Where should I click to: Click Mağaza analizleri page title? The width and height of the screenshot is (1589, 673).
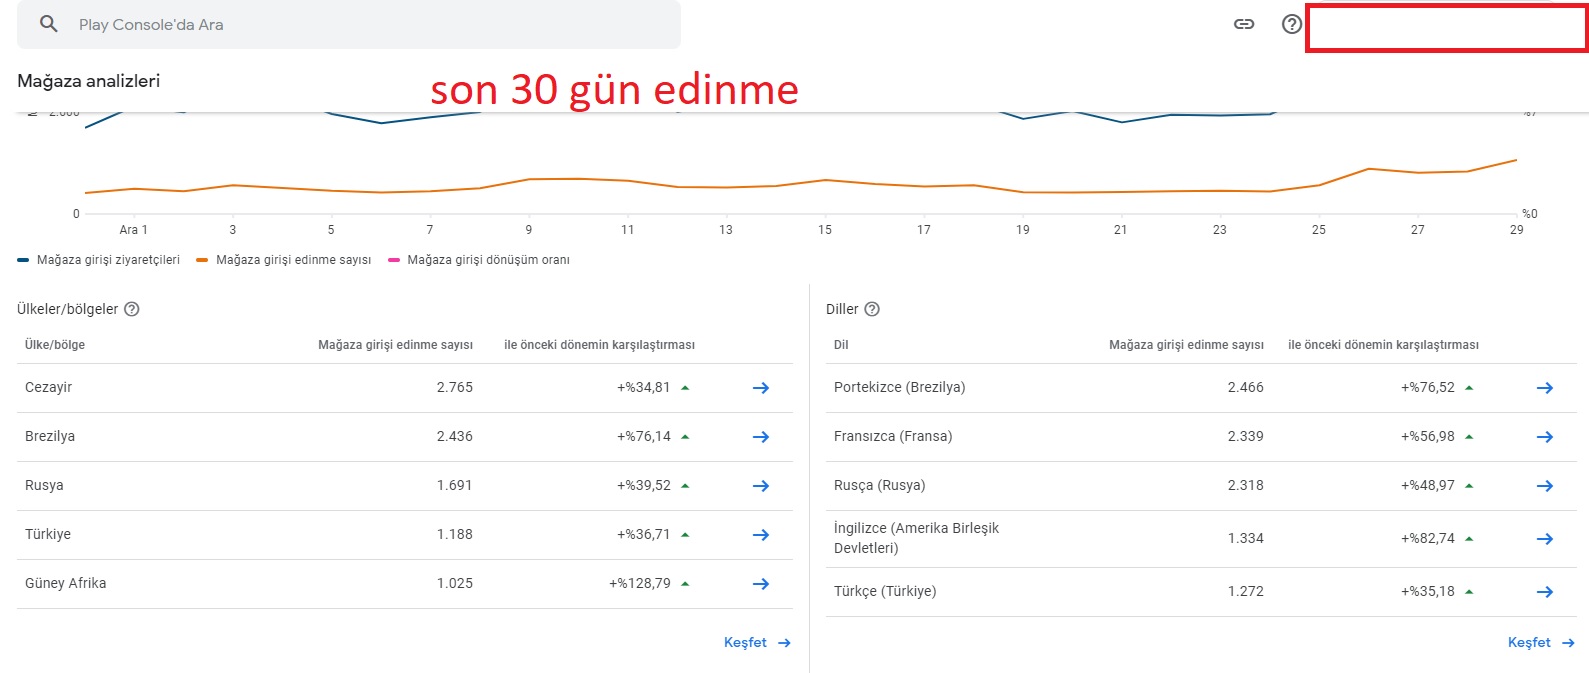[88, 81]
